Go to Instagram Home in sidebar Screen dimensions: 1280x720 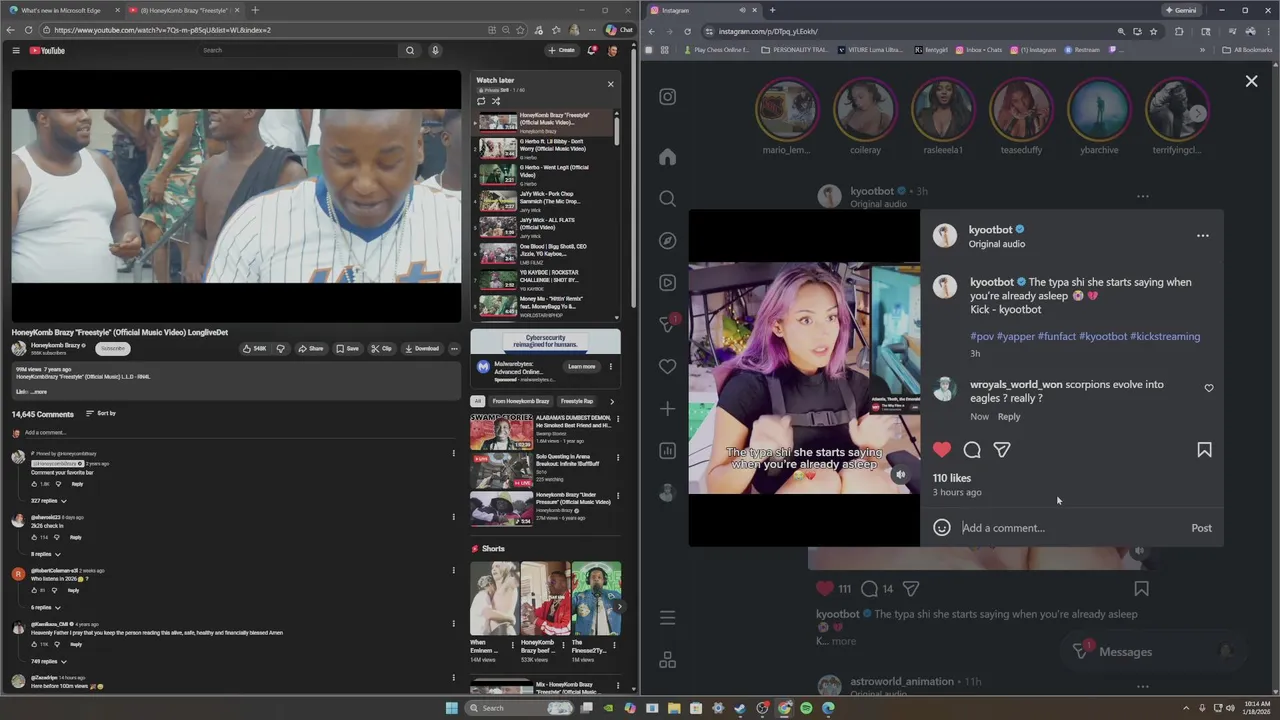coord(667,157)
